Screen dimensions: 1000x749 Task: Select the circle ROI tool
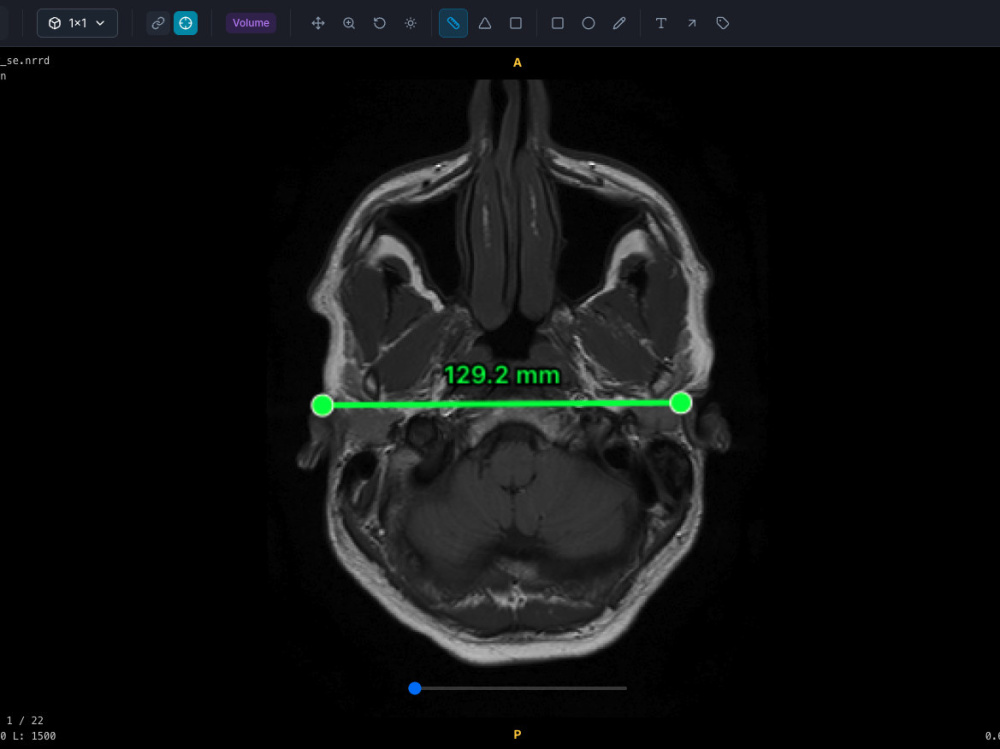point(589,23)
